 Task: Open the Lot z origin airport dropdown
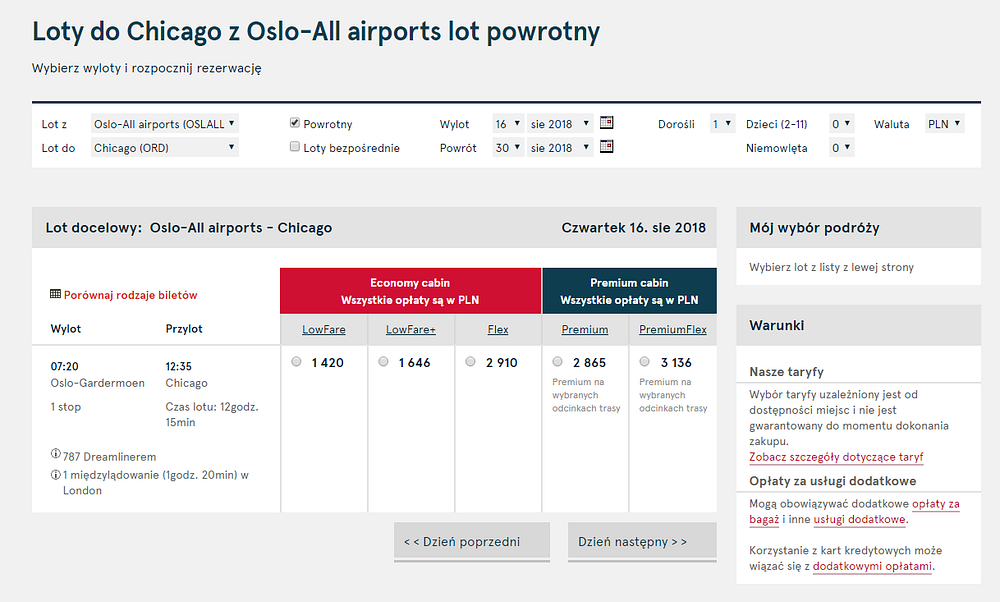pyautogui.click(x=165, y=124)
